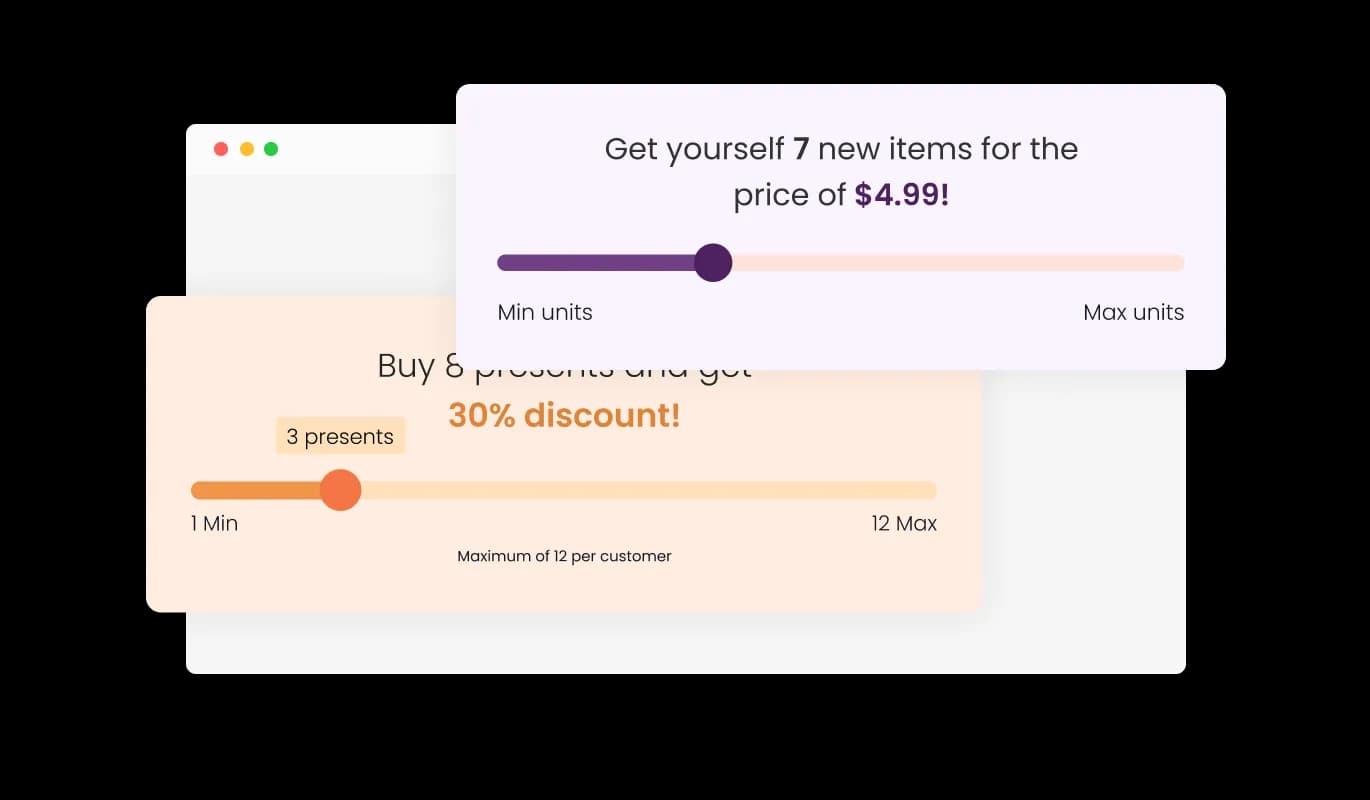This screenshot has height=800, width=1370.
Task: Click the 'Maximum of 12 per customer' note
Action: click(564, 556)
